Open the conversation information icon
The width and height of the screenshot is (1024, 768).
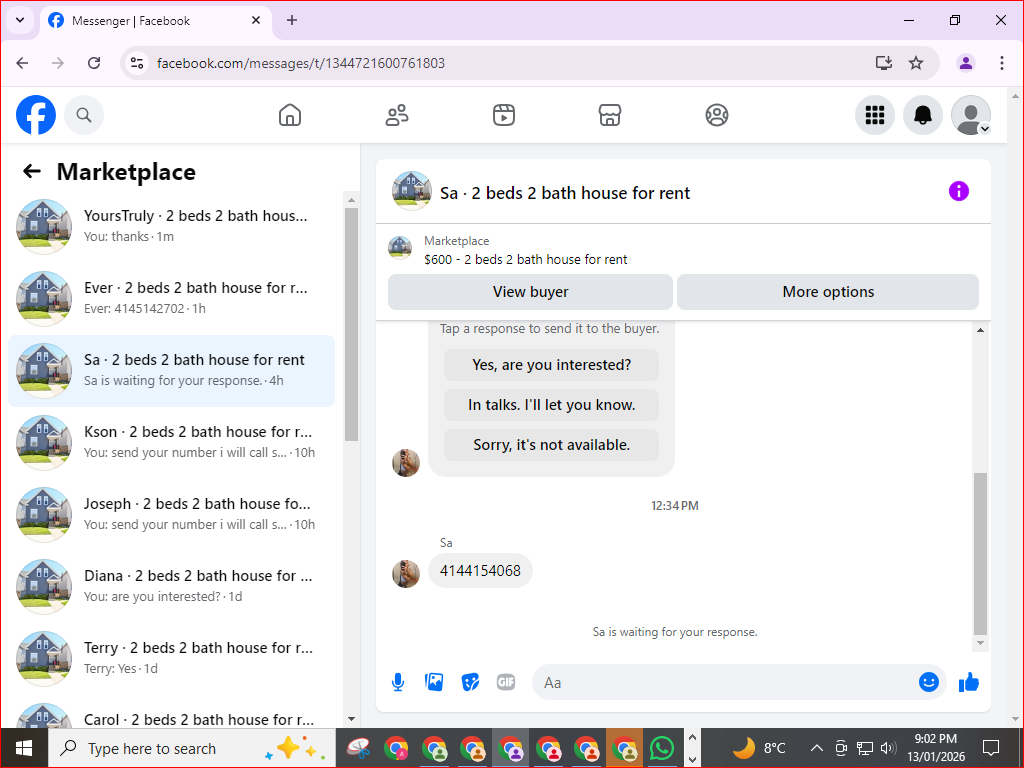click(959, 191)
